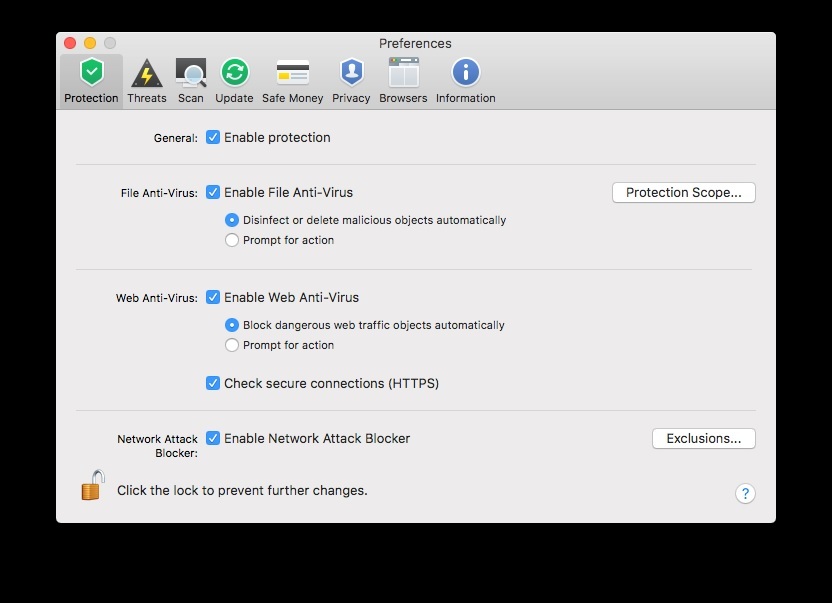Screen dimensions: 832x603
Task: Open the Threats preferences pane
Action: [x=147, y=81]
